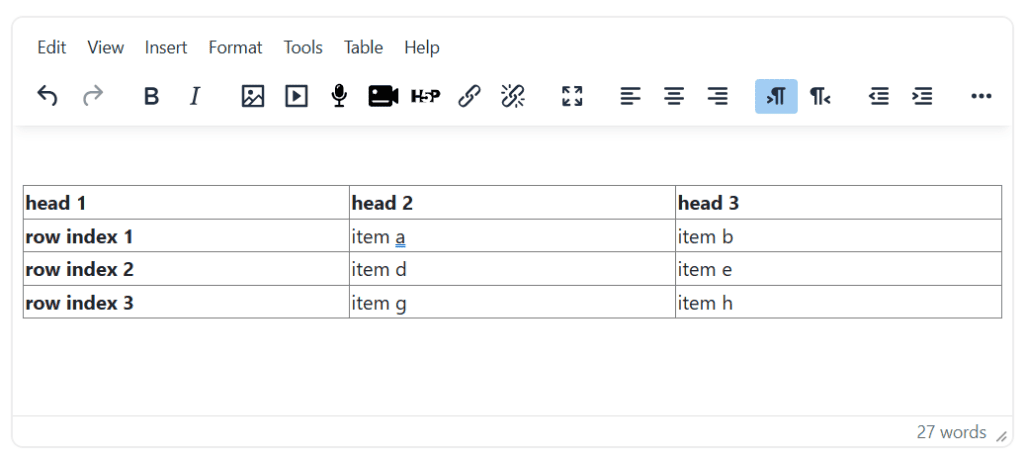Reveal more toolbar buttons with ellipsis
The image size is (1024, 455).
coord(981,96)
